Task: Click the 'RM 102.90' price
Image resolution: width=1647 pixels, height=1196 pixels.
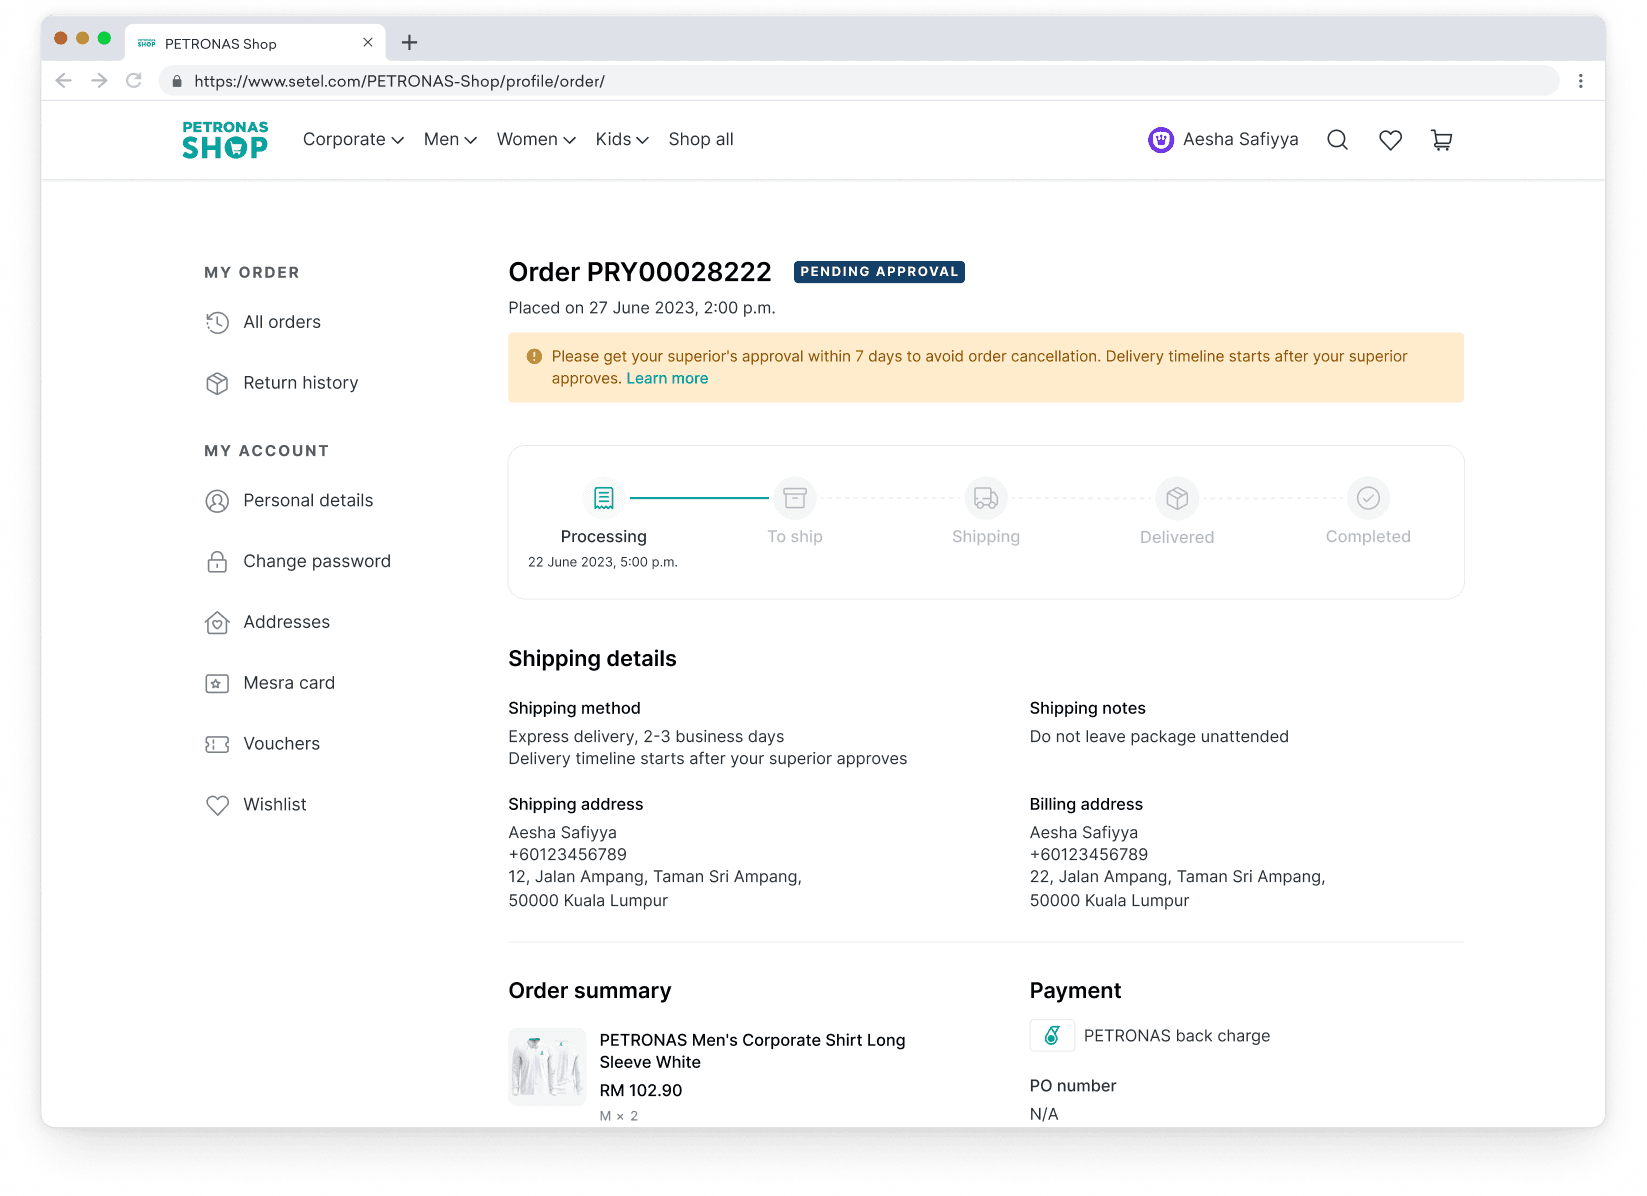Action: (x=641, y=1091)
